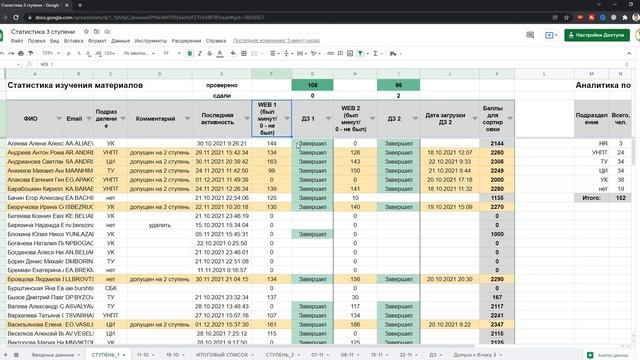Click decrease decimal places icon

[x=88, y=53]
